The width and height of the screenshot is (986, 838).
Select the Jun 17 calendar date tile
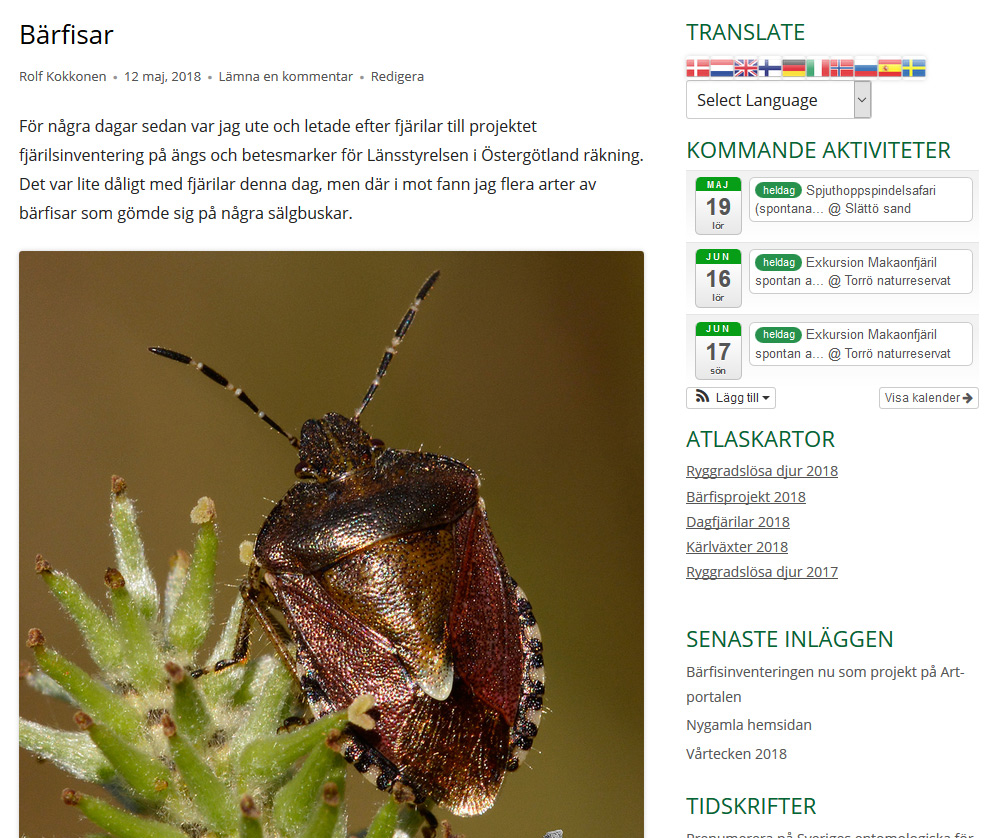click(x=718, y=350)
